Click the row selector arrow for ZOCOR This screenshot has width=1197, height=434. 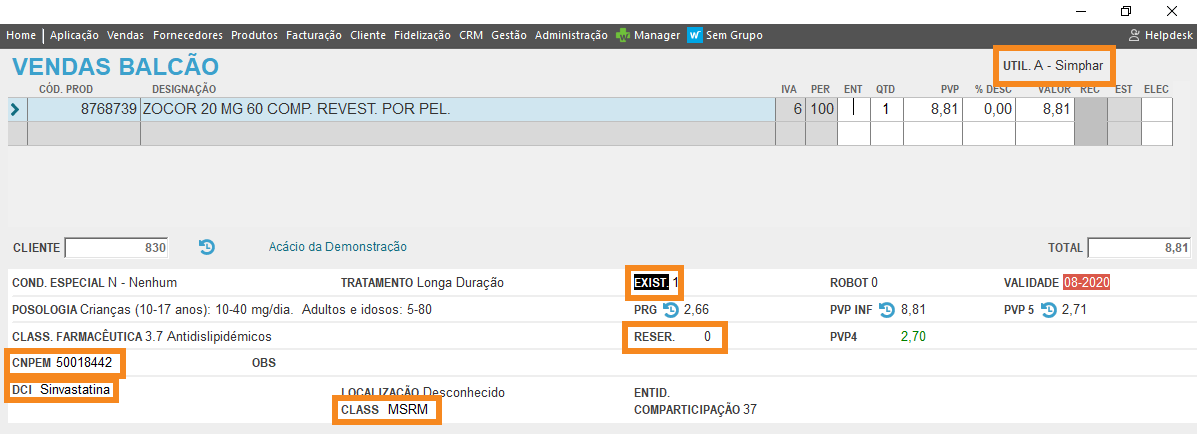click(15, 109)
